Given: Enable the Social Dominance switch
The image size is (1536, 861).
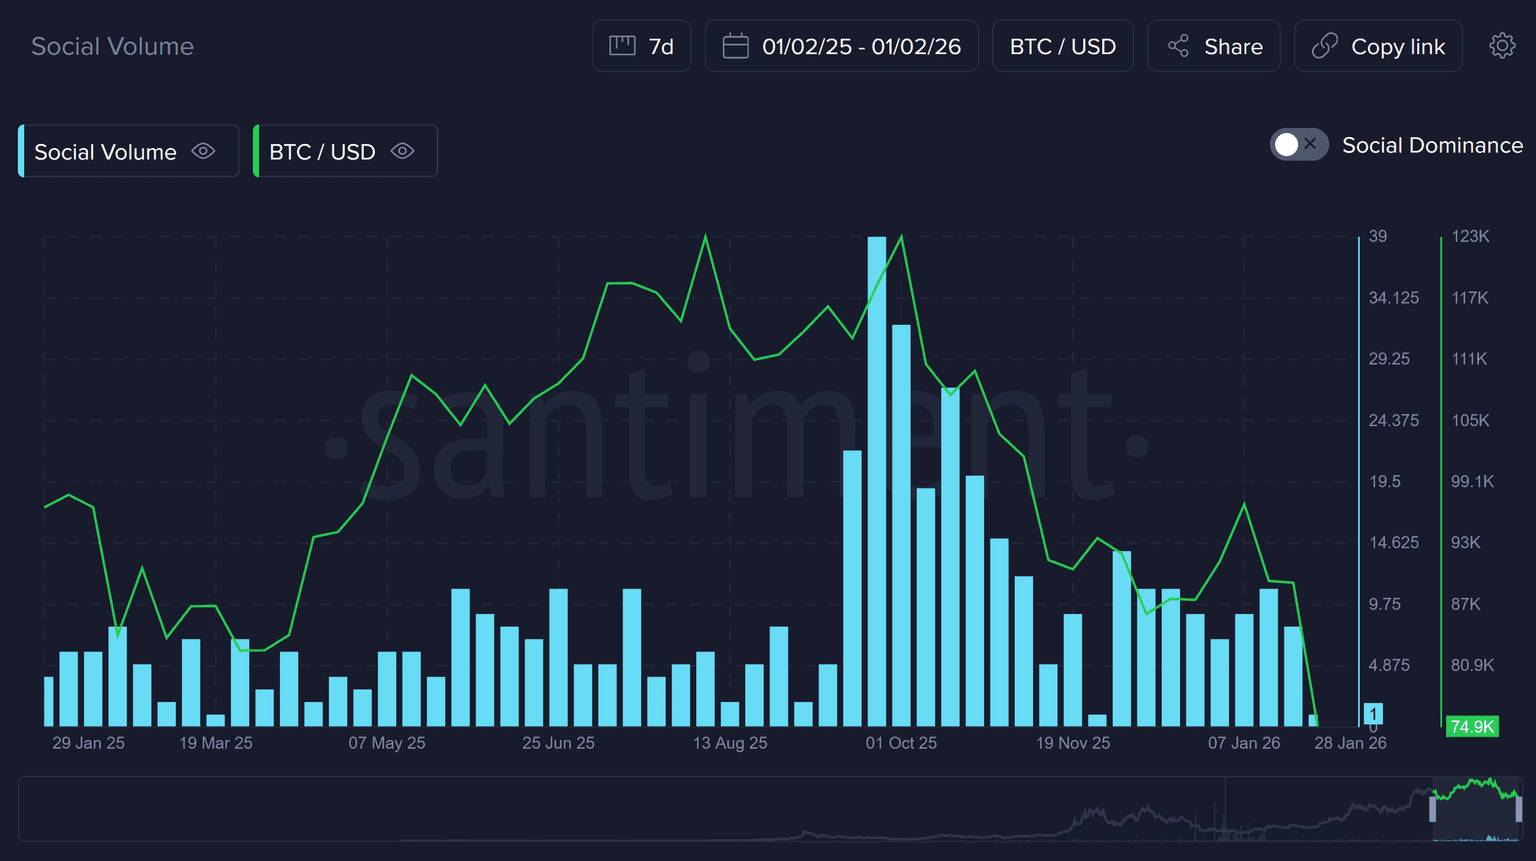Looking at the screenshot, I should [x=1298, y=145].
